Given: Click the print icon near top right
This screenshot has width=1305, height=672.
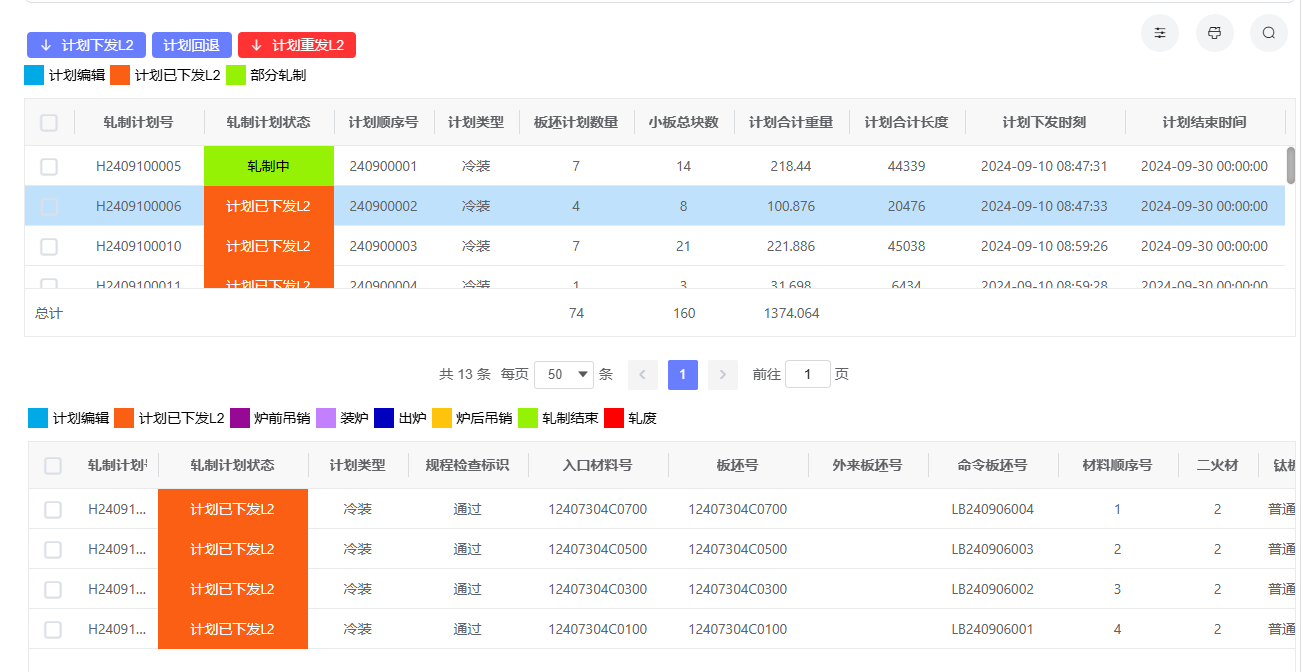Looking at the screenshot, I should coord(1214,33).
